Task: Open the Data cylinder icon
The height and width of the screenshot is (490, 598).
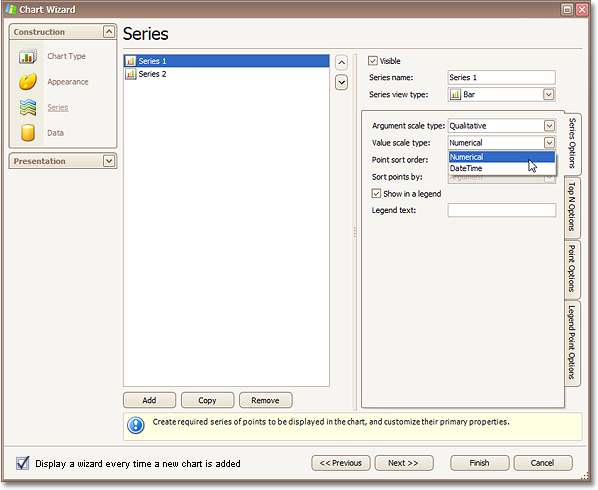Action: pos(27,133)
